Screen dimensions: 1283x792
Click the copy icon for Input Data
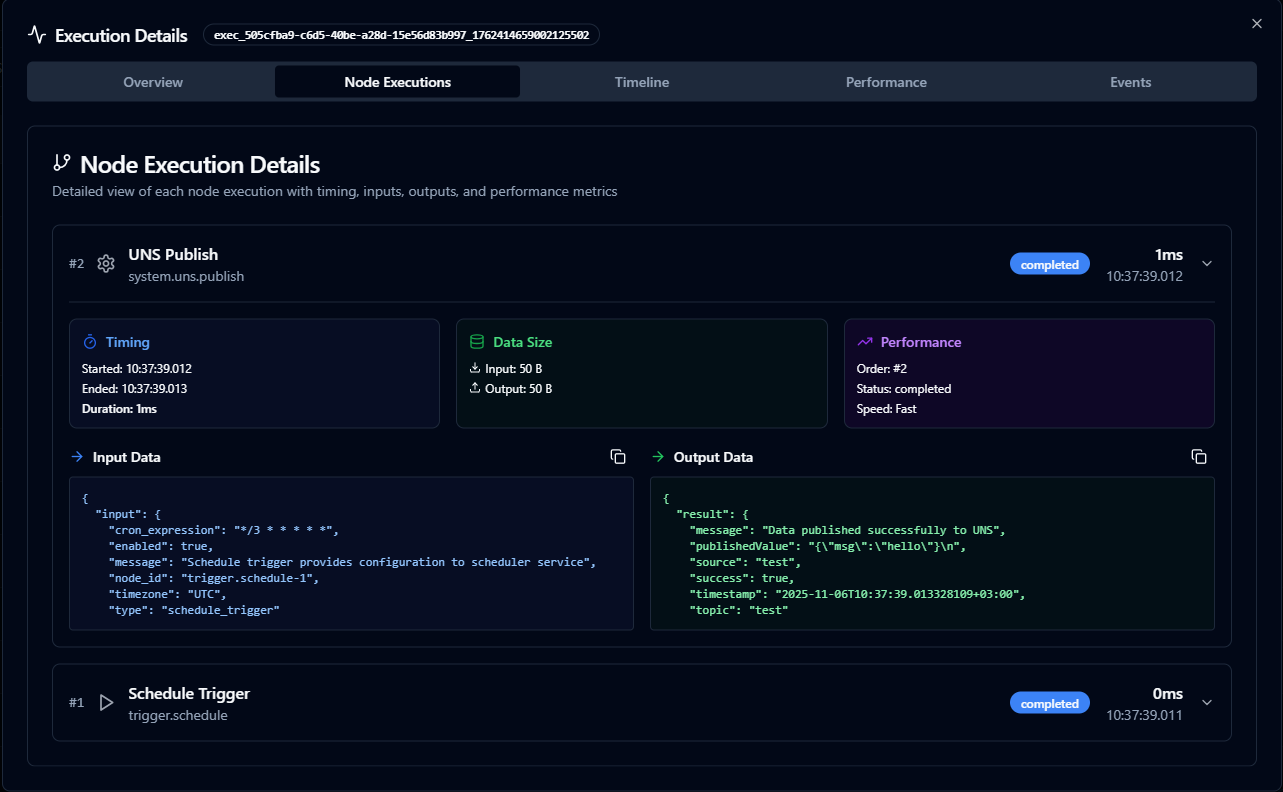618,457
